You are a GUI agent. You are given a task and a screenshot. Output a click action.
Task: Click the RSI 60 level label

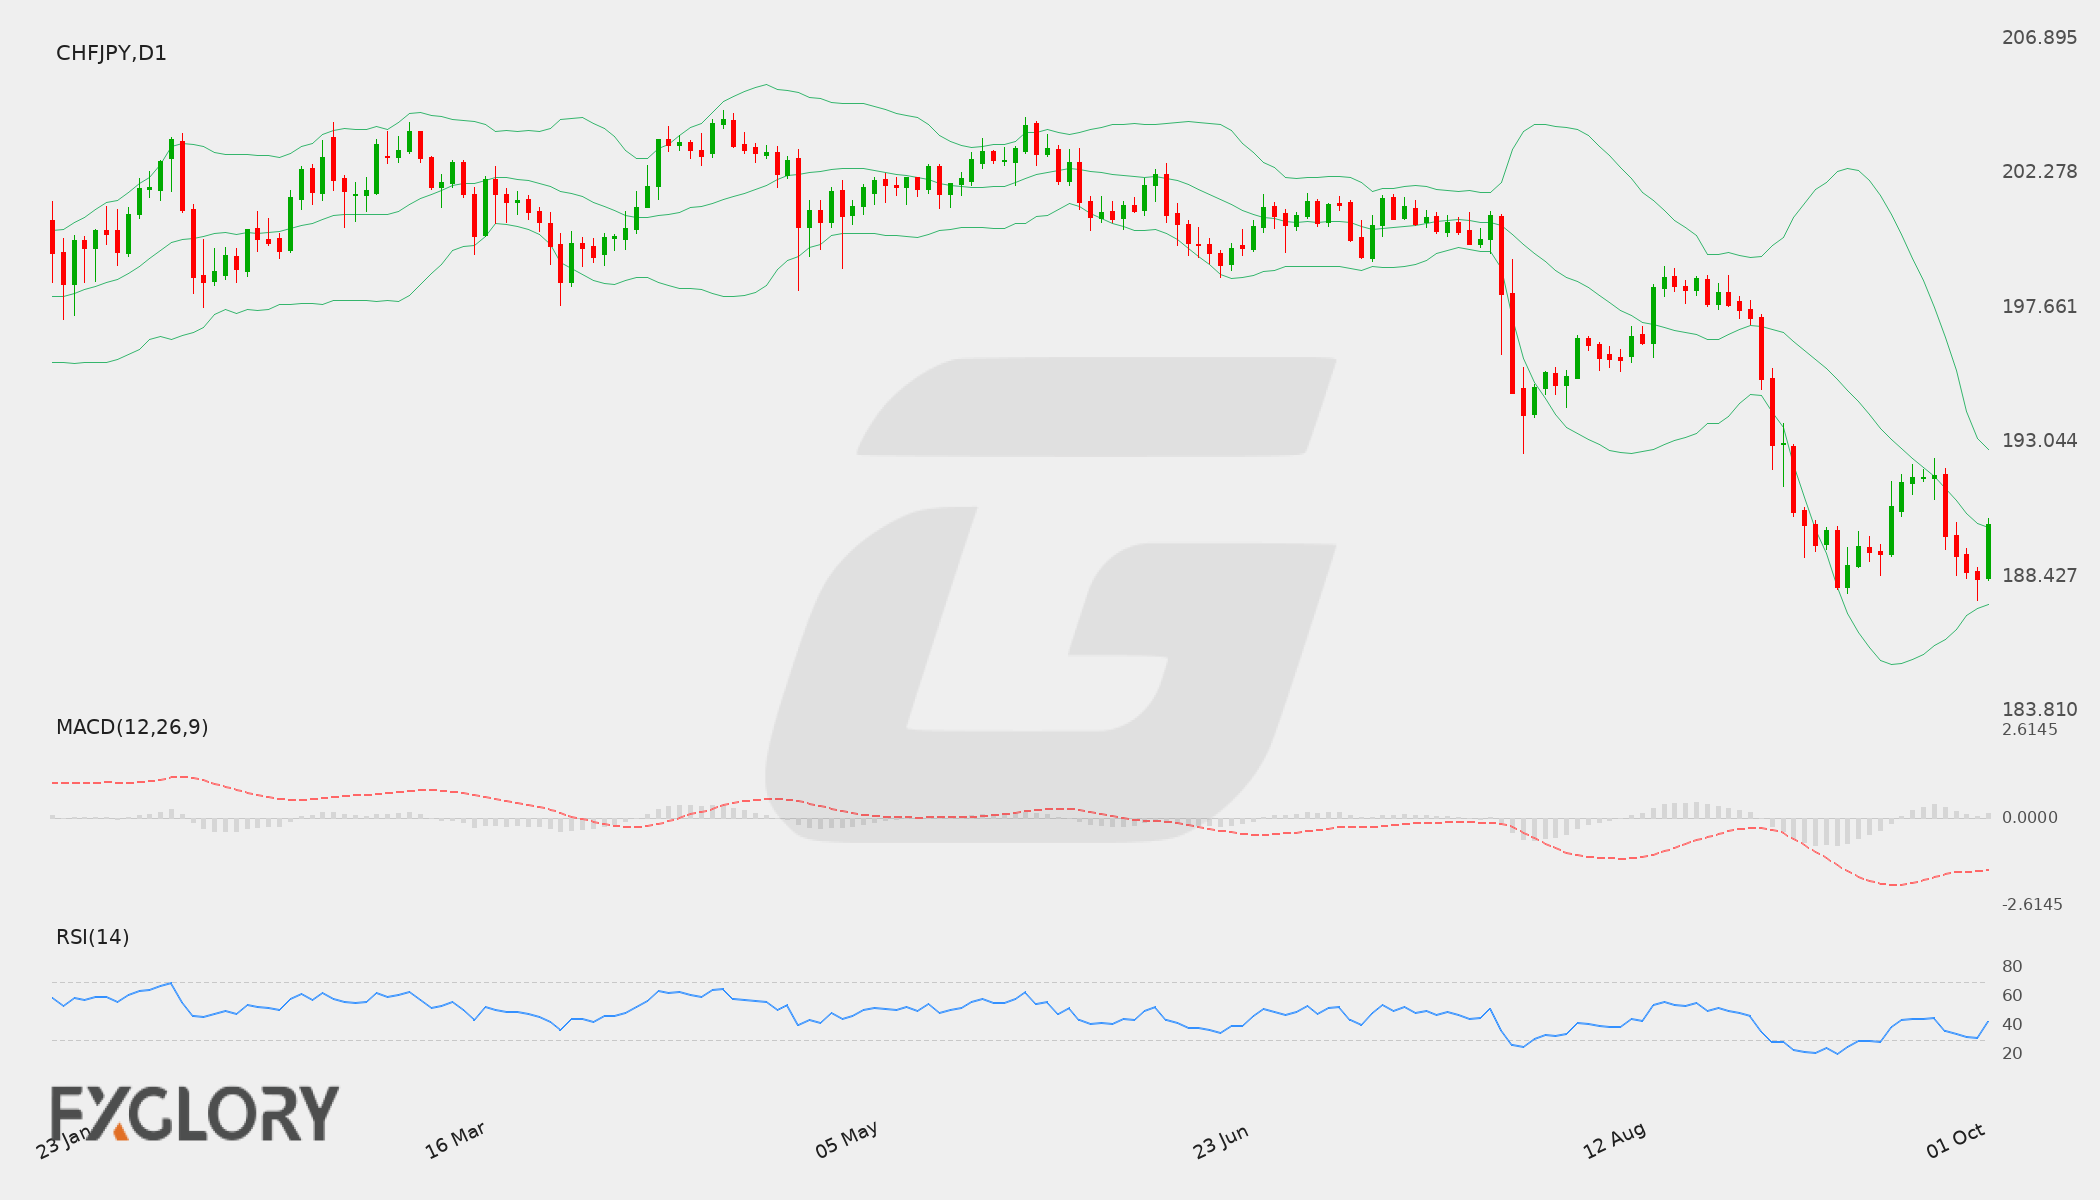[2012, 995]
